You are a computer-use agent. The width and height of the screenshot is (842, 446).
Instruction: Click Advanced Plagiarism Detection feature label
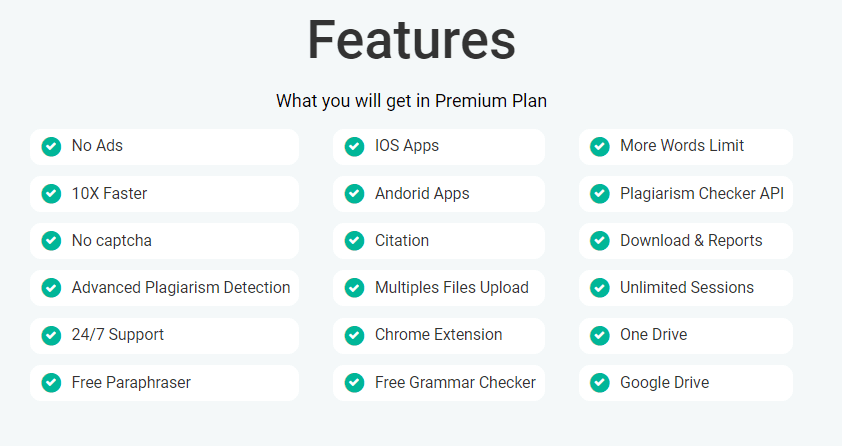click(x=181, y=288)
